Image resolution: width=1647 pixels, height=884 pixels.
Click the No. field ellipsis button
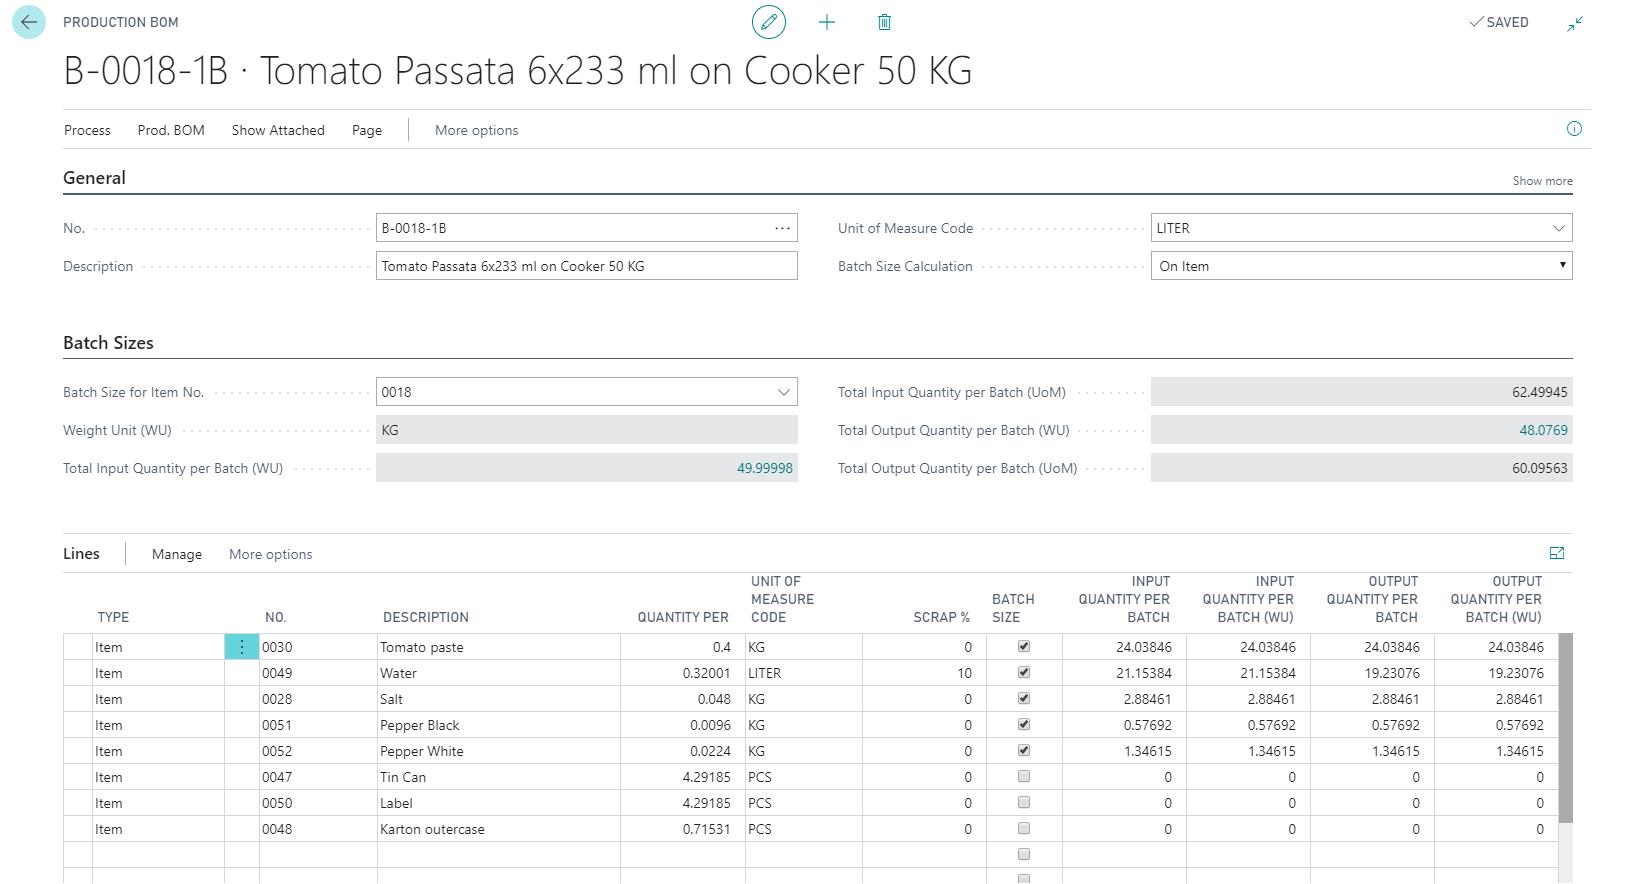782,228
